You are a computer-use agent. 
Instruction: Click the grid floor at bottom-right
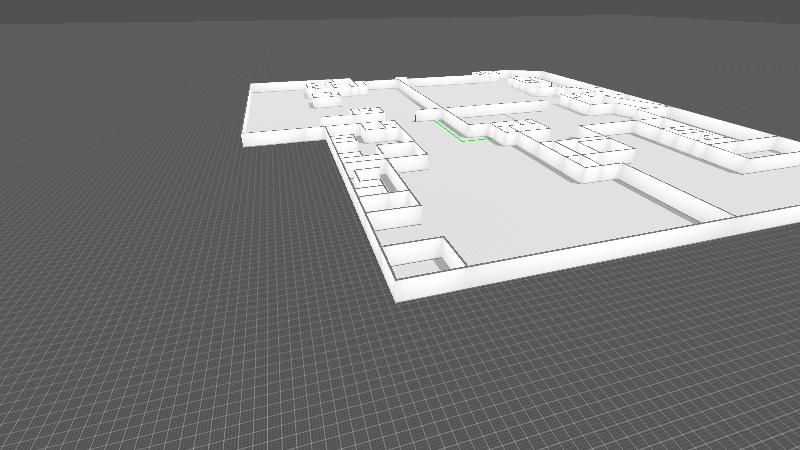[x=650, y=380]
